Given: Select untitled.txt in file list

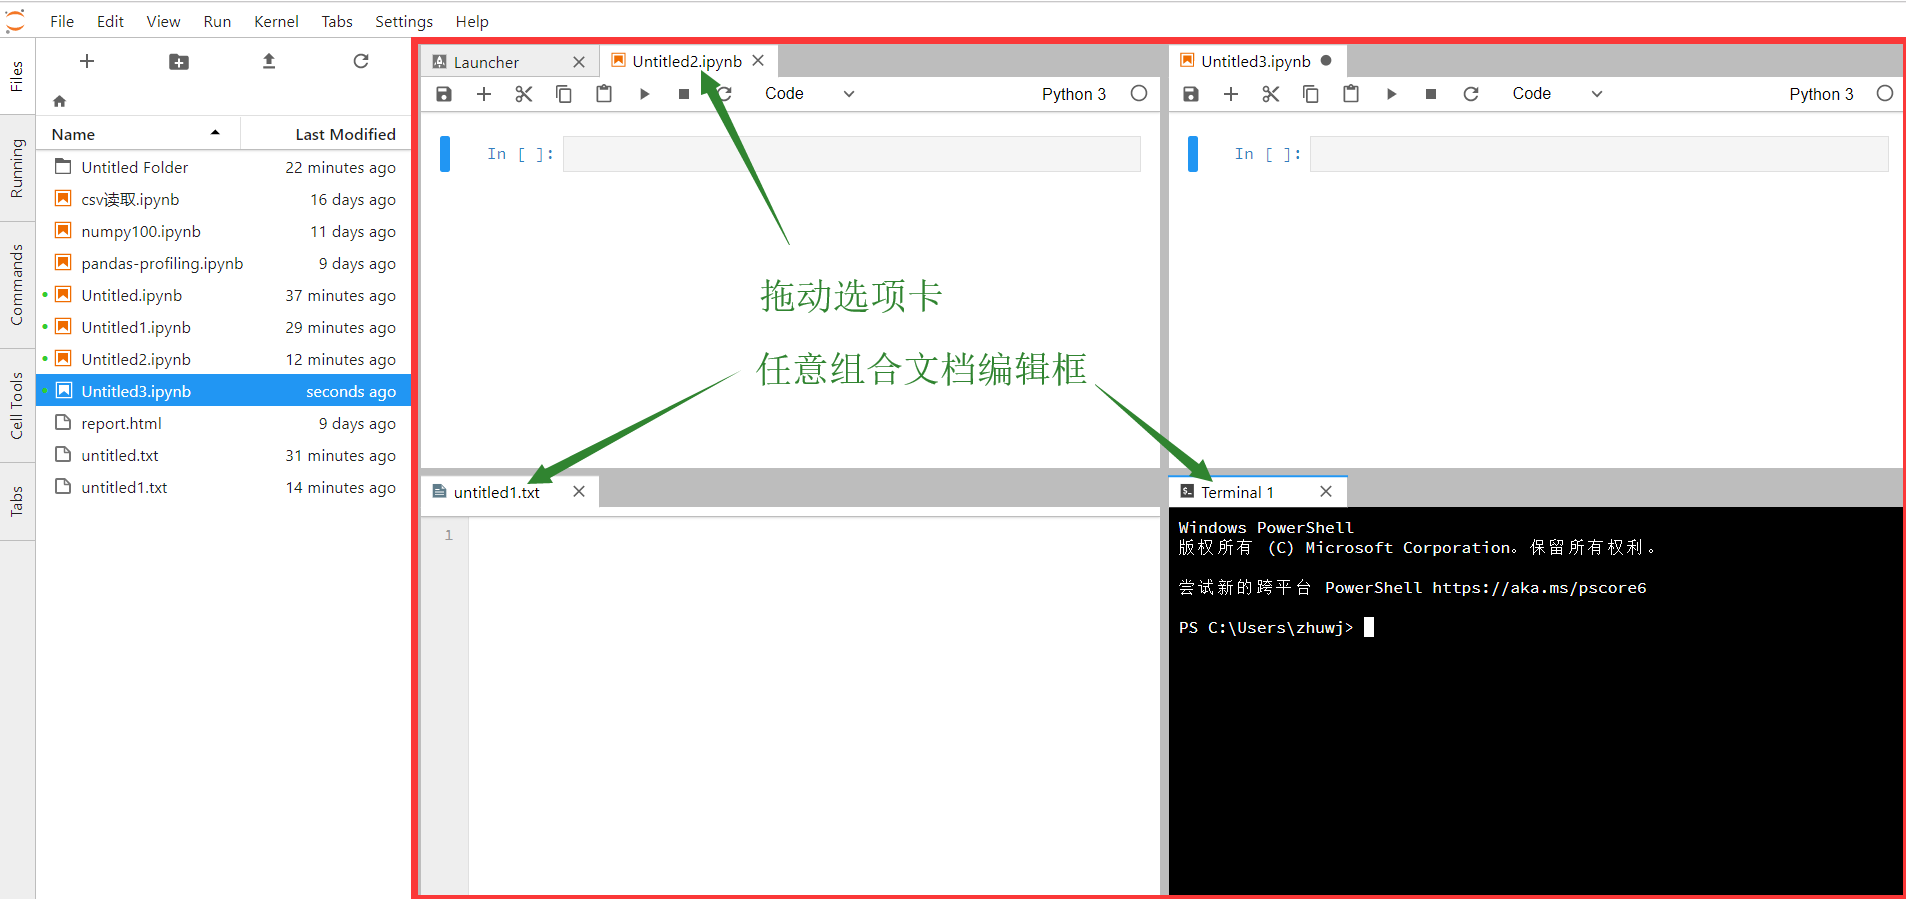Looking at the screenshot, I should click(x=224, y=455).
